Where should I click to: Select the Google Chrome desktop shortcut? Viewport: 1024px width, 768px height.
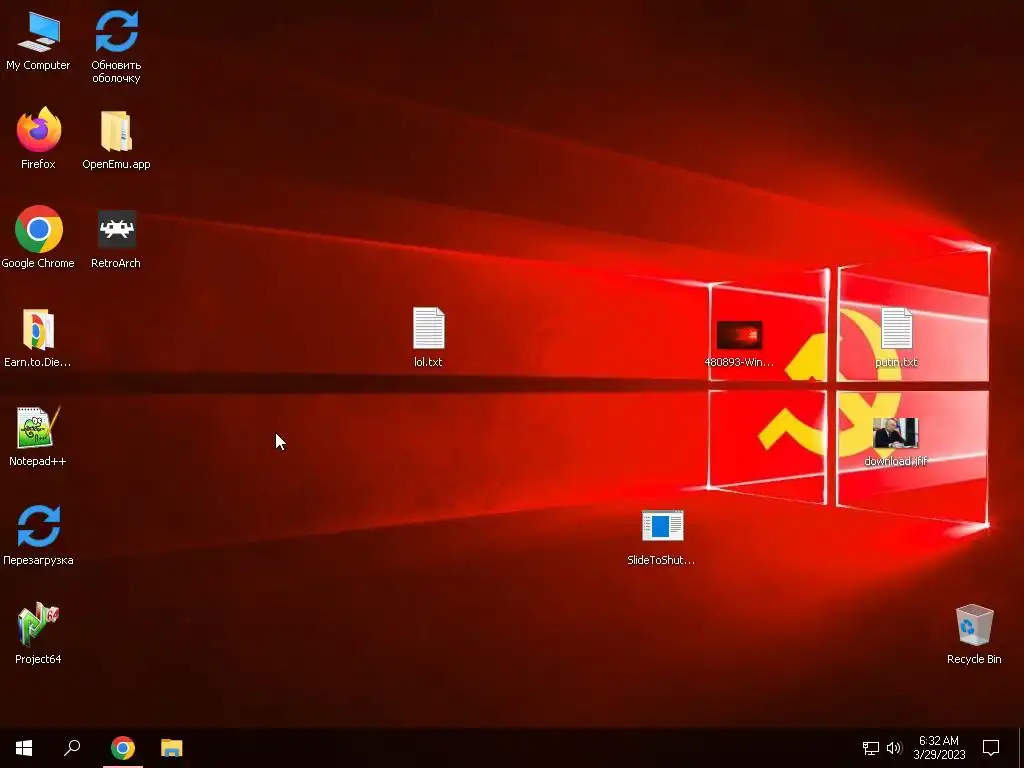[39, 229]
